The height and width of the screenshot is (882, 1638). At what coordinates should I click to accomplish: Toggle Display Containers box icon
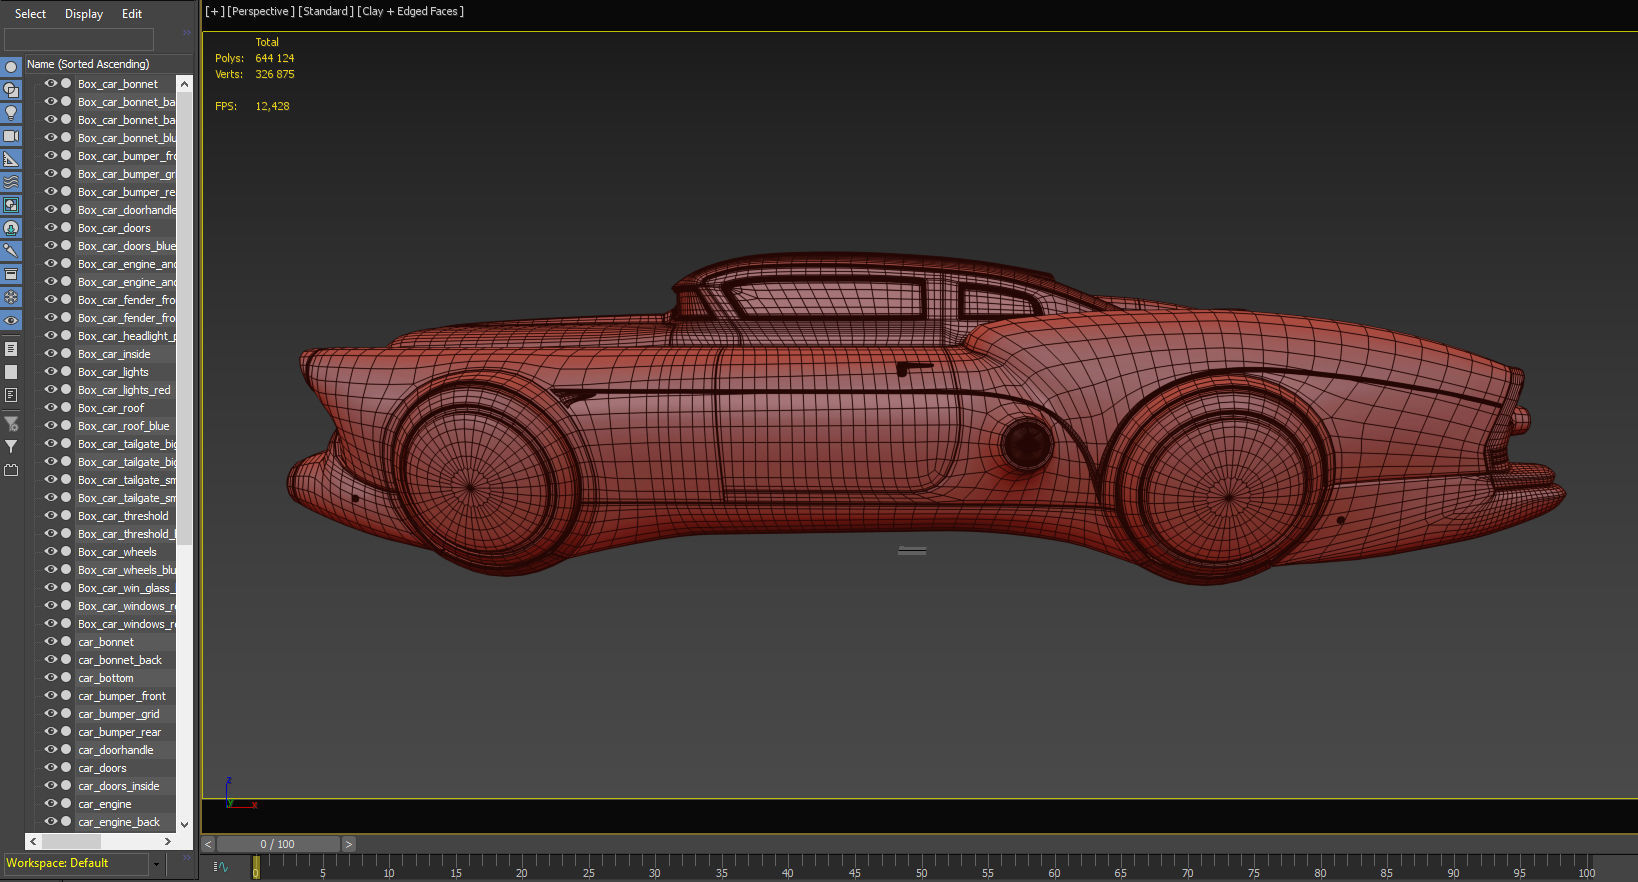coord(11,274)
